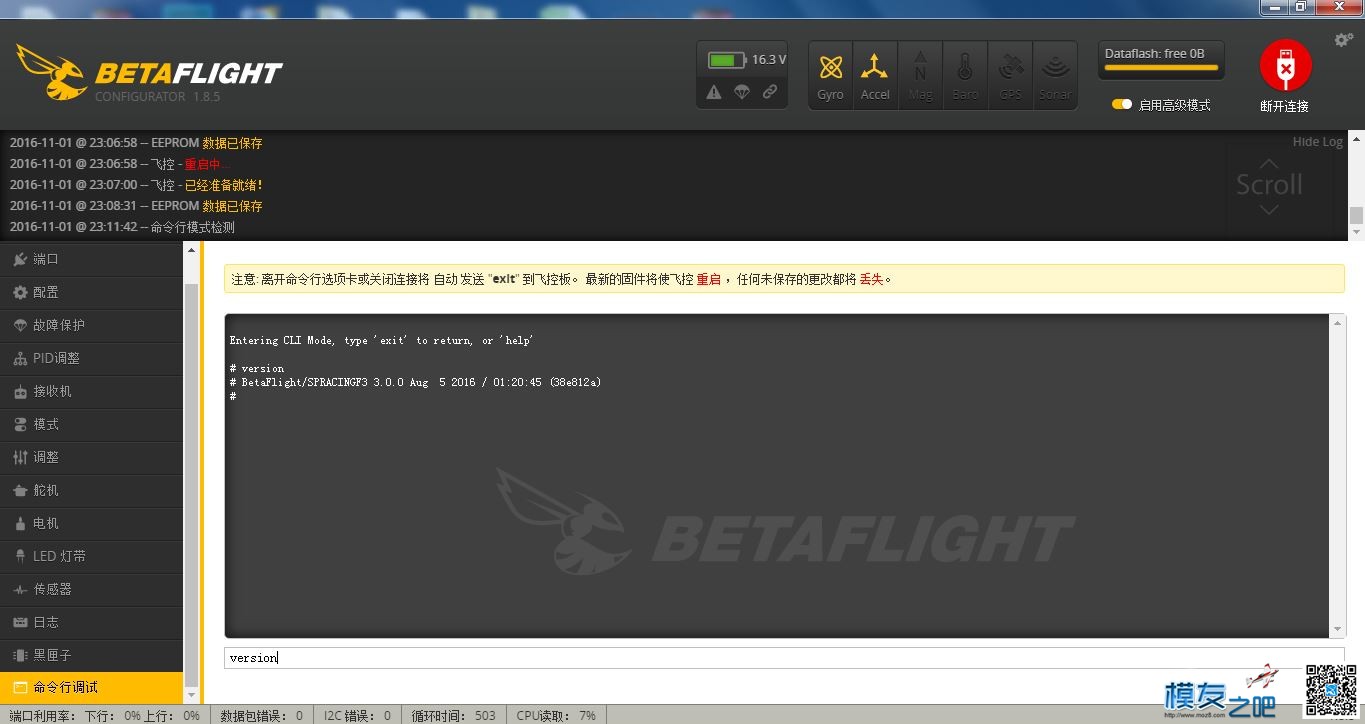Image resolution: width=1365 pixels, height=724 pixels.
Task: Click the 'Entering CLI Mode' output line
Action: tap(381, 340)
